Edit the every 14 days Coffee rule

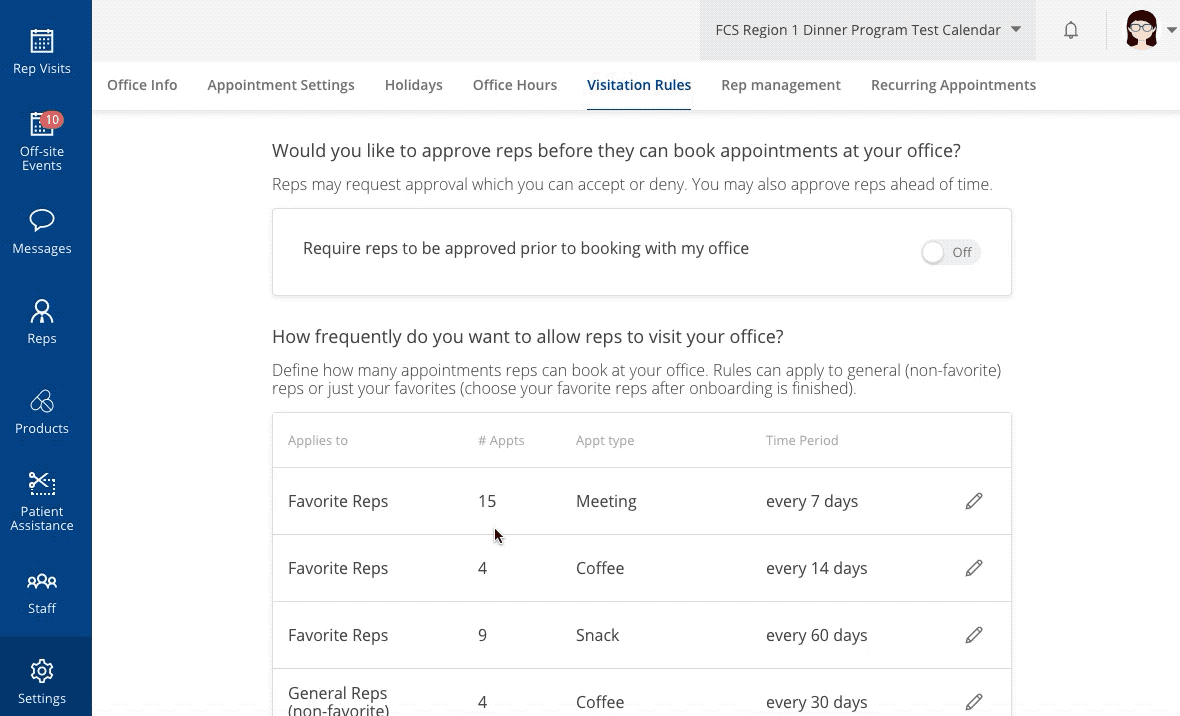pyautogui.click(x=974, y=568)
